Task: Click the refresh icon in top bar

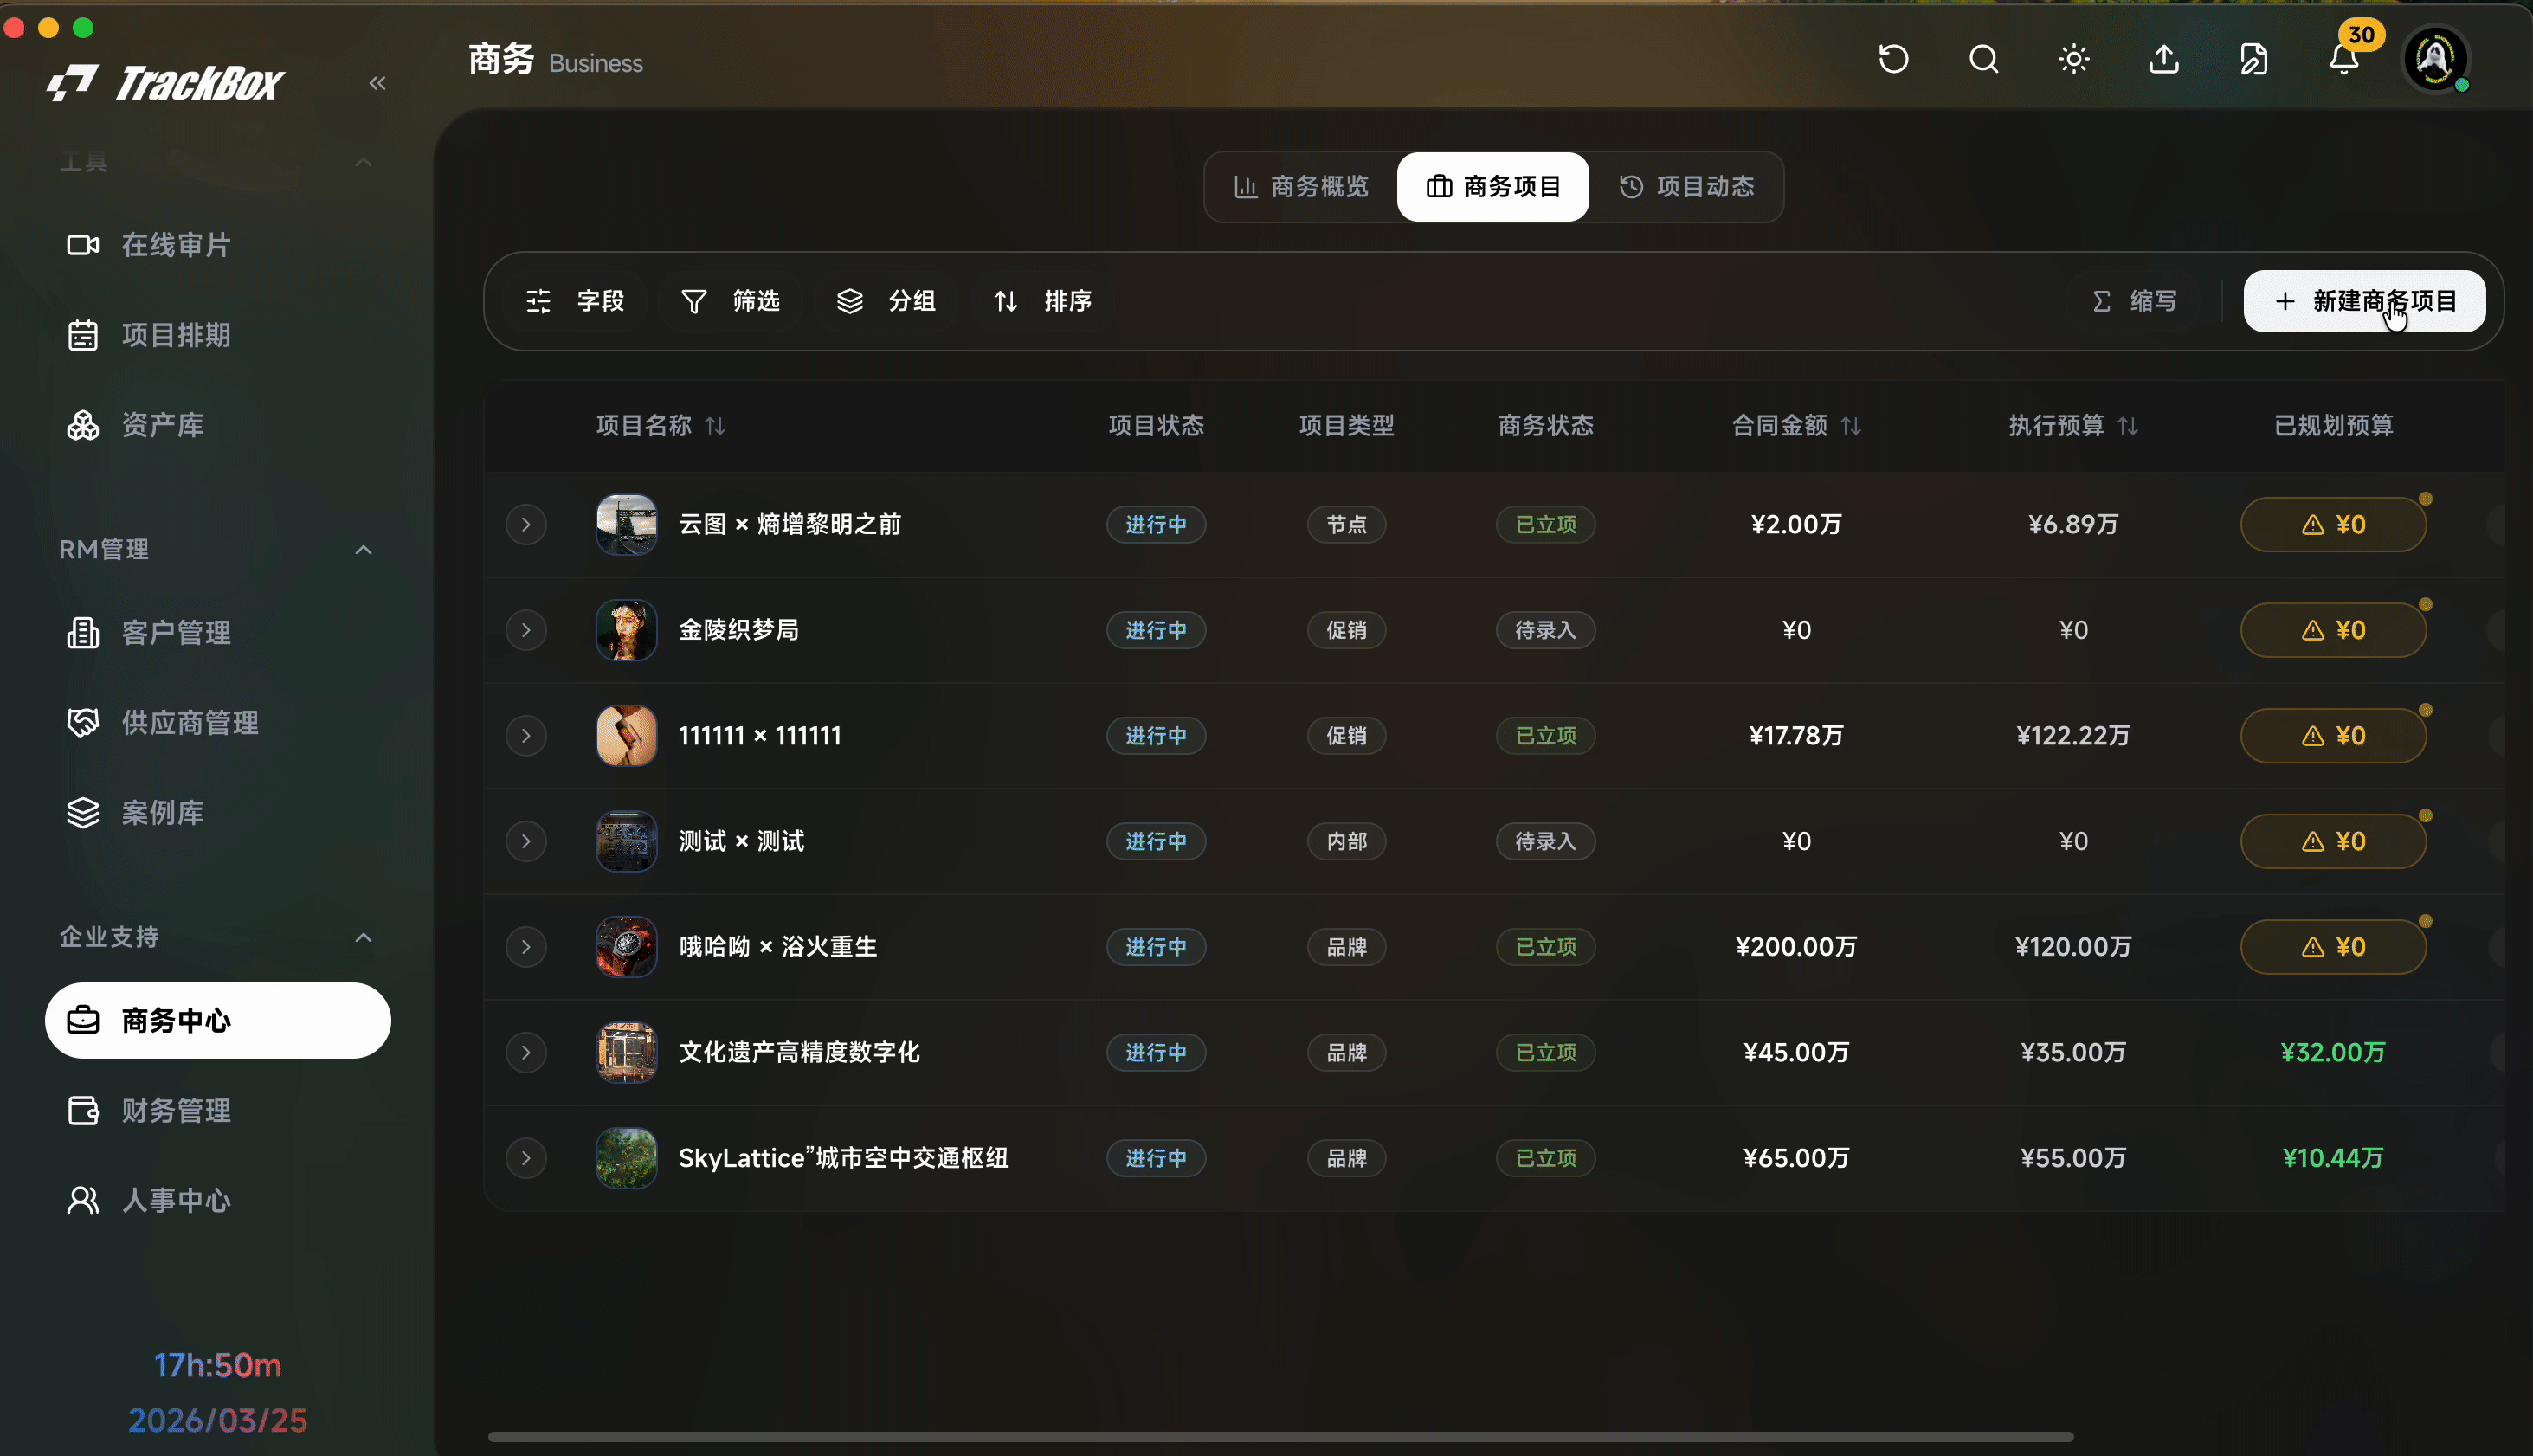Action: pos(1893,60)
